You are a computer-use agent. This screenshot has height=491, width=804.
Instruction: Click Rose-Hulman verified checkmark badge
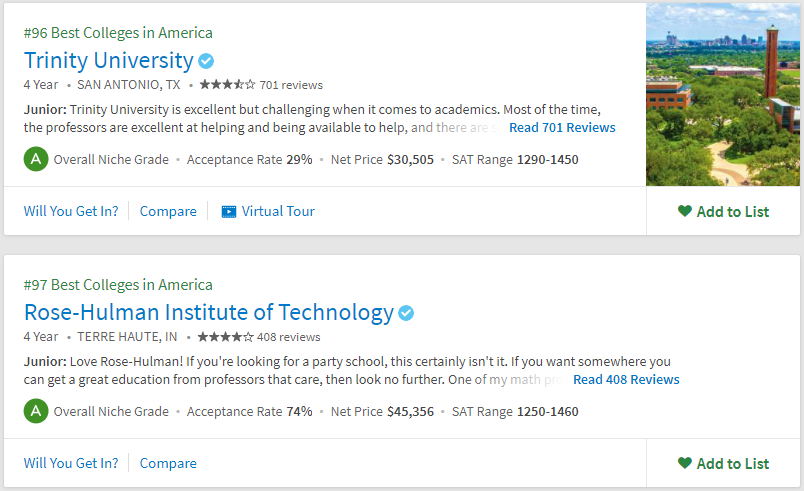pyautogui.click(x=406, y=313)
